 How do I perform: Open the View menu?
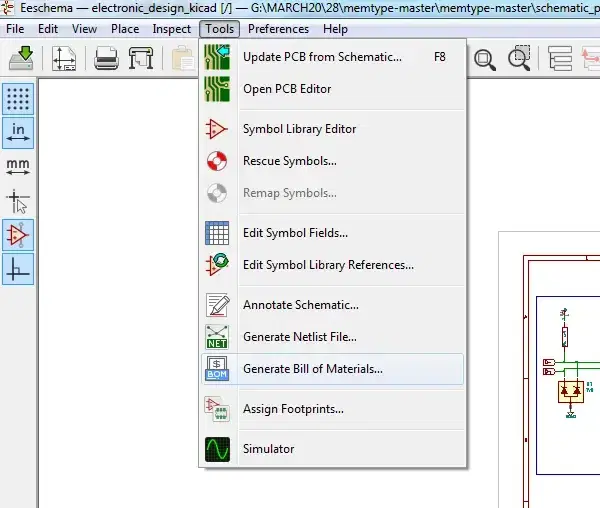pos(84,29)
